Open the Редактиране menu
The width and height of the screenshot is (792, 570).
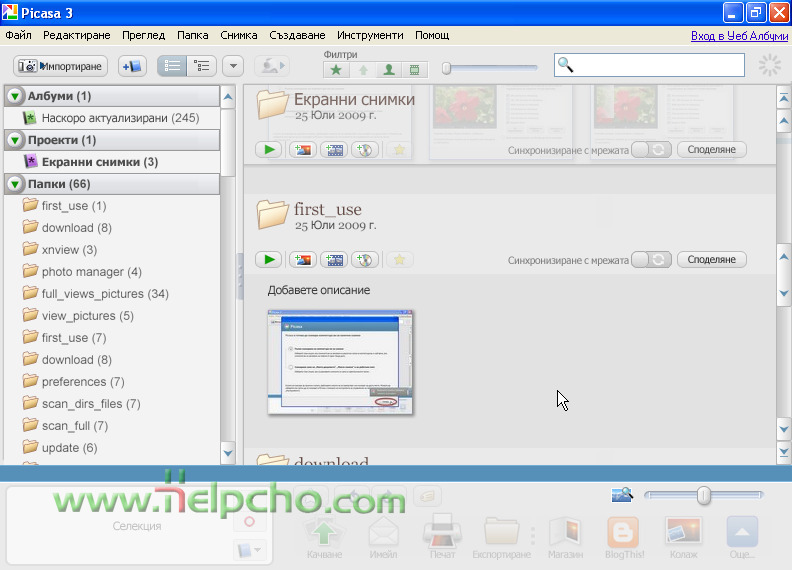coord(77,35)
